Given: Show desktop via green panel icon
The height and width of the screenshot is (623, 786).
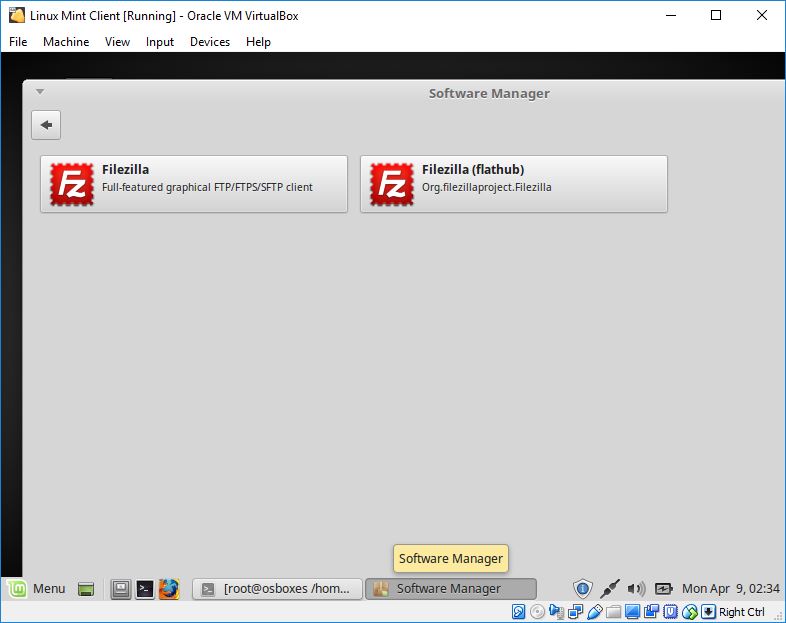Looking at the screenshot, I should point(86,589).
